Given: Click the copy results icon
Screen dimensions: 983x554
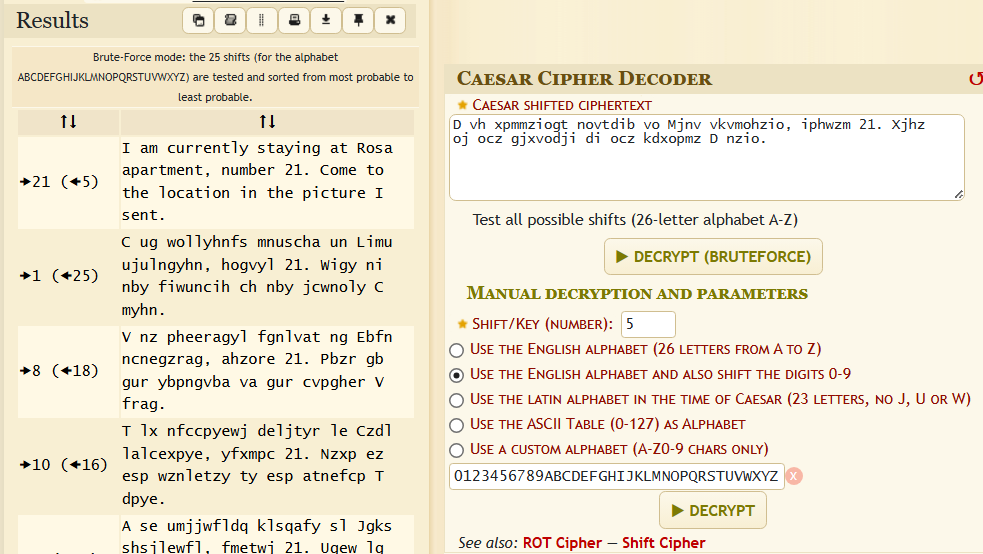Looking at the screenshot, I should pyautogui.click(x=198, y=20).
